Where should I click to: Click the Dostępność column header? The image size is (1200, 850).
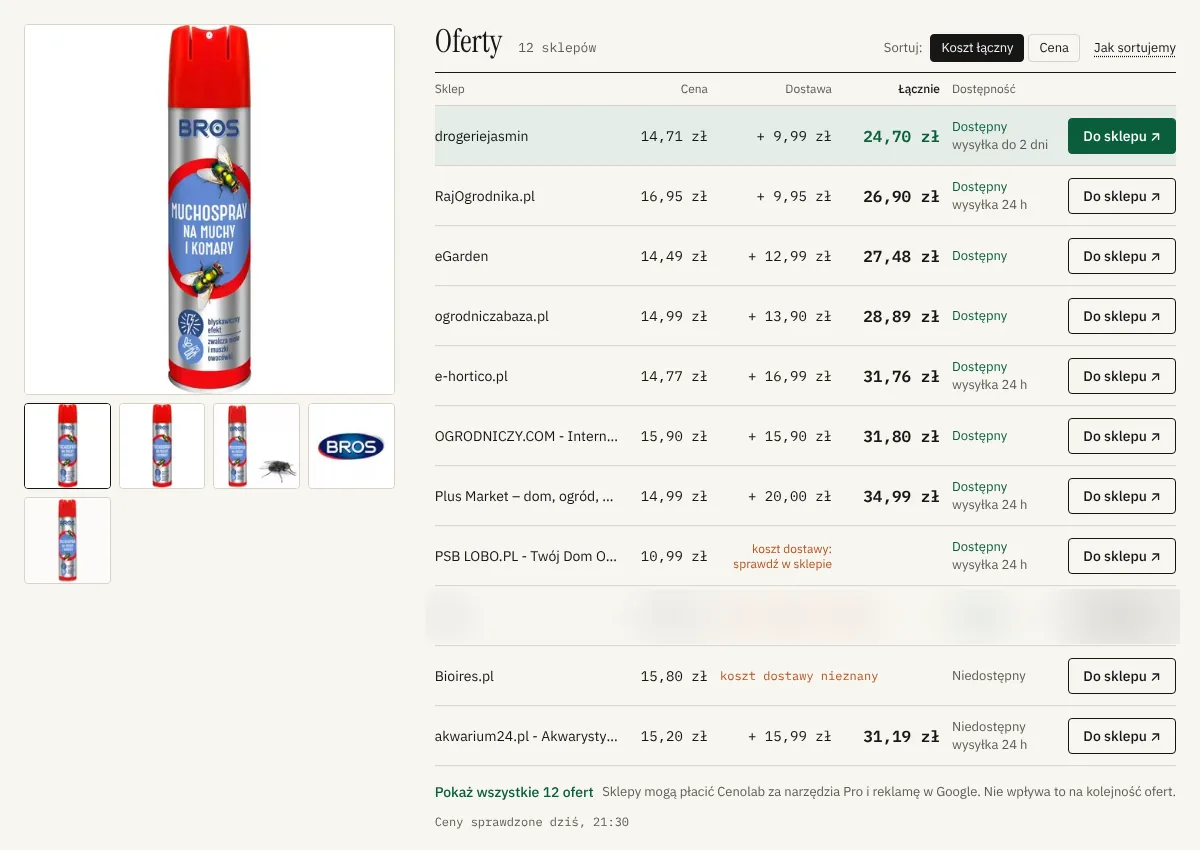[x=984, y=89]
